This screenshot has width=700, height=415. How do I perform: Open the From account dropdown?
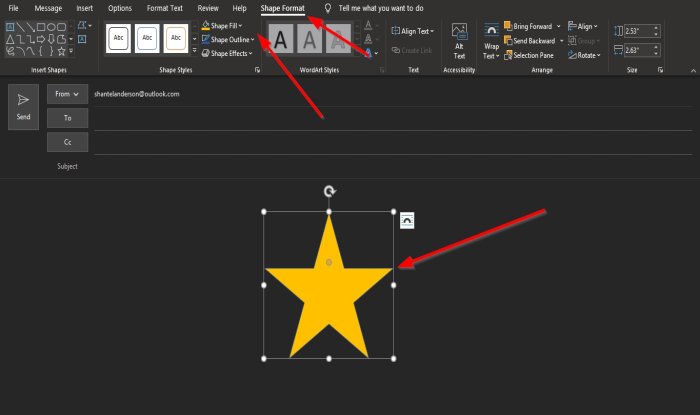[x=67, y=94]
